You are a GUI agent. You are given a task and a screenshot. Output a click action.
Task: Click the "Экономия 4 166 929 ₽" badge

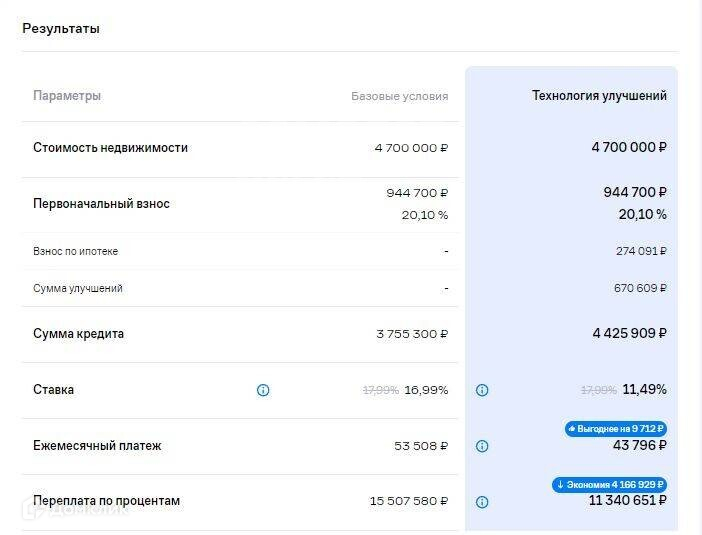pos(609,485)
